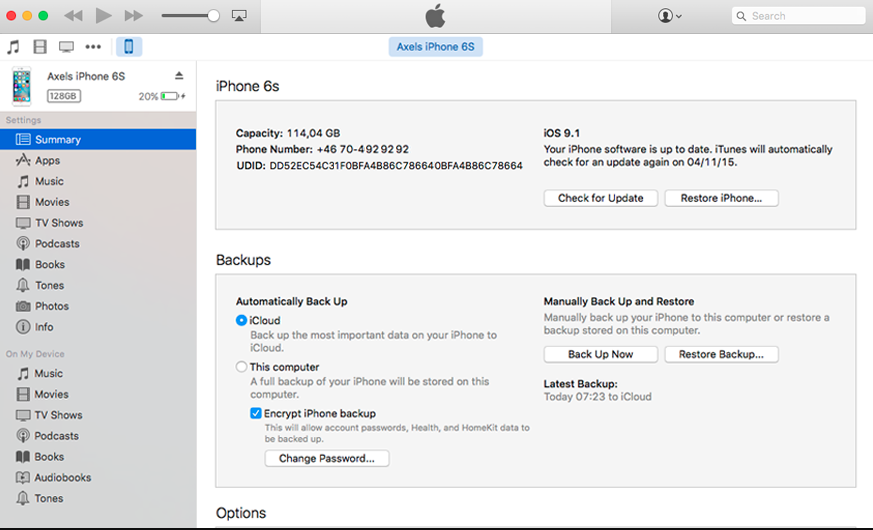This screenshot has width=873, height=530.
Task: Select Summary in the Settings sidebar
Action: [98, 139]
